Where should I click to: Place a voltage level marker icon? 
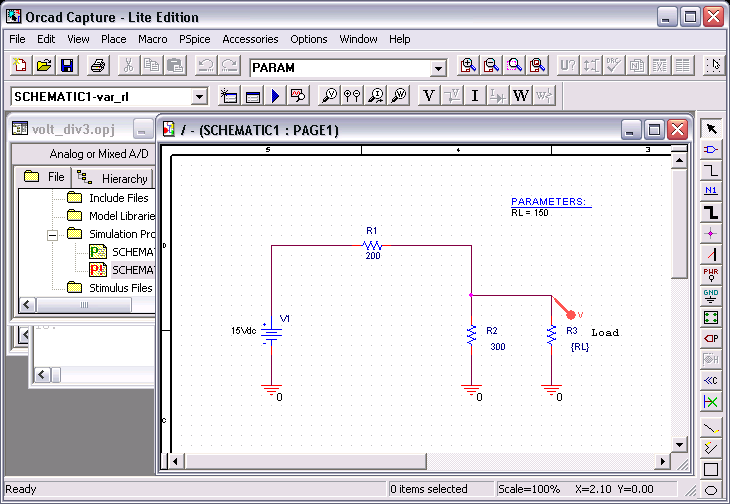point(329,96)
